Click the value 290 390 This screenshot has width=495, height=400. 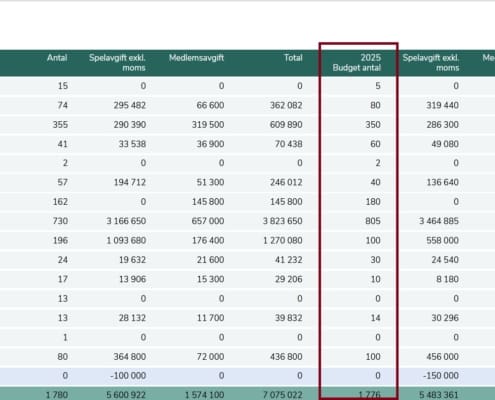(130, 125)
